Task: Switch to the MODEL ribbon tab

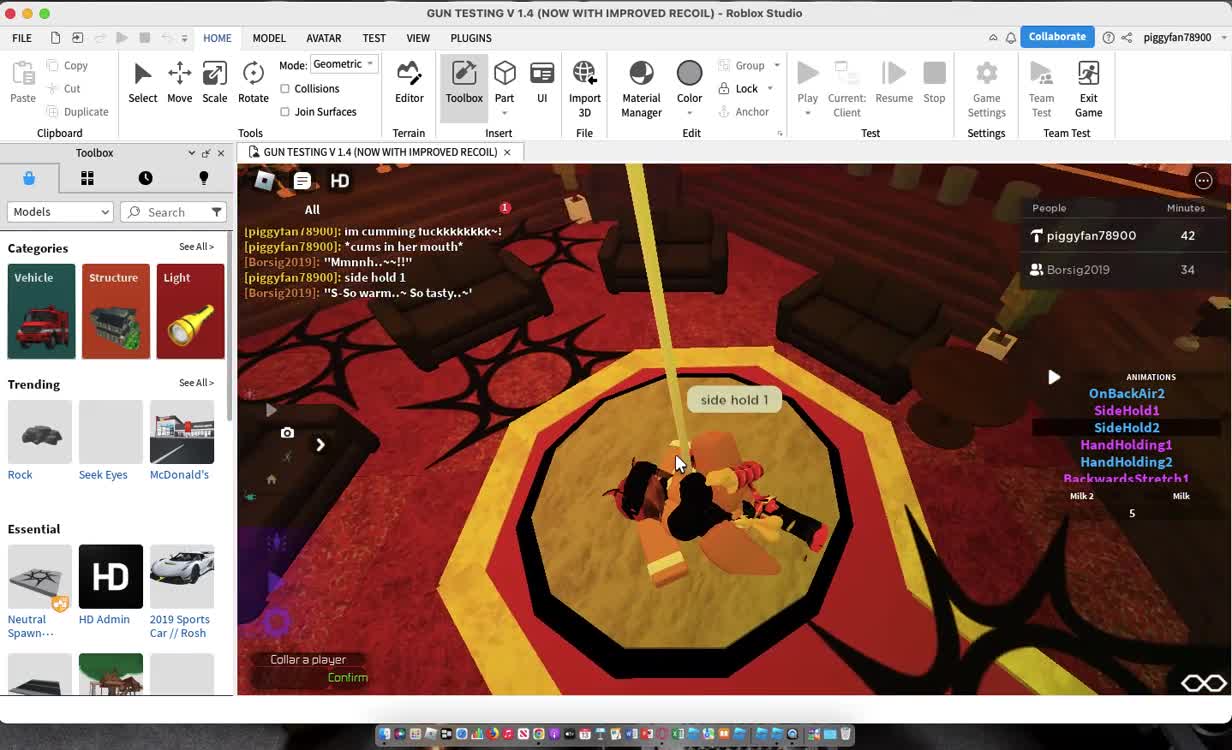Action: [269, 38]
